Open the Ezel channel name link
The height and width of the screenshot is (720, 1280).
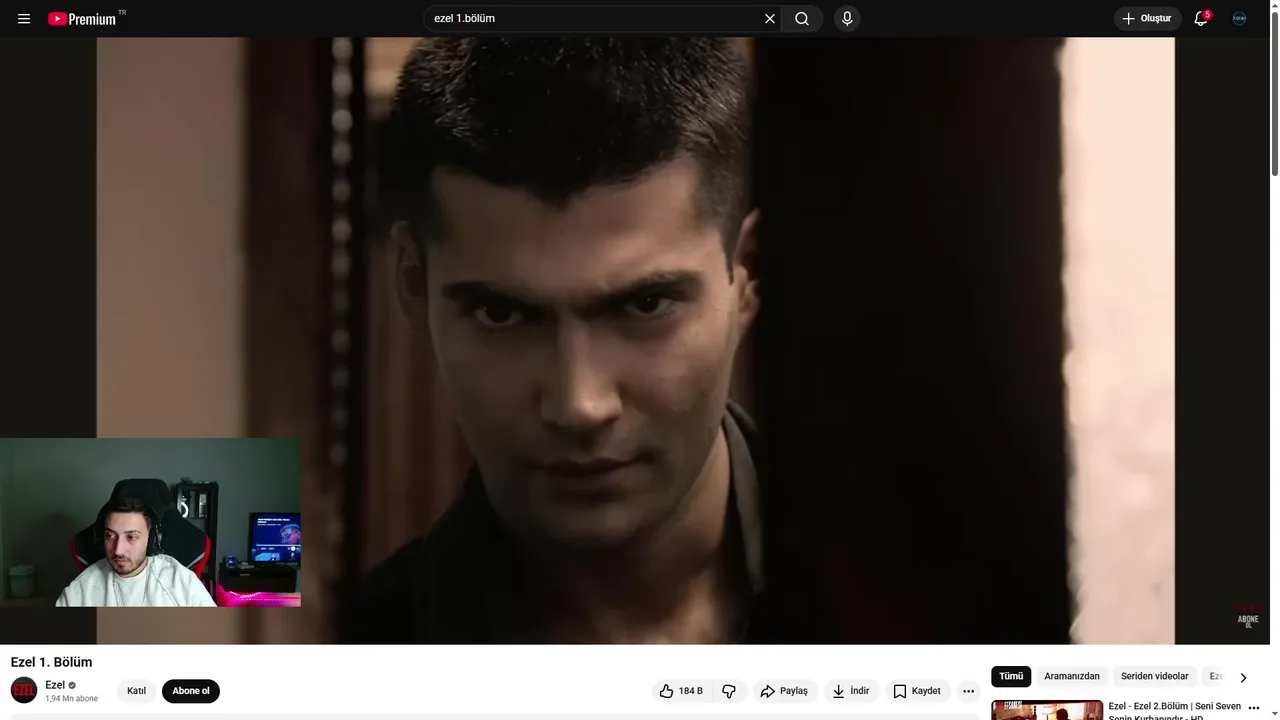click(x=55, y=685)
